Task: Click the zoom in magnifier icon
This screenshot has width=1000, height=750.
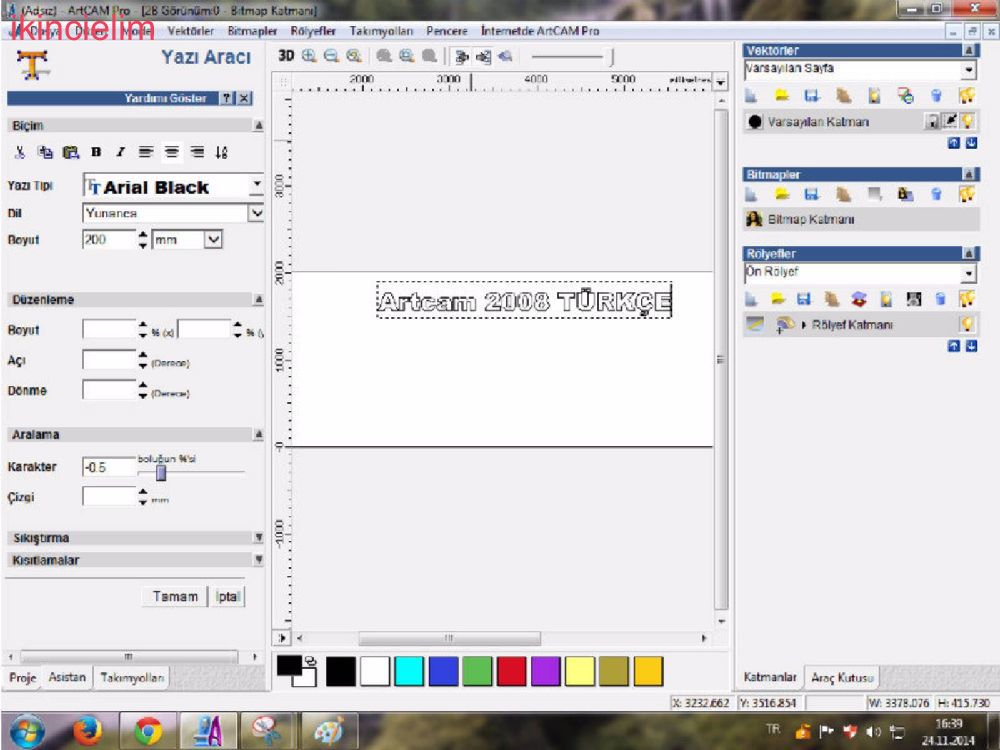Action: click(x=309, y=56)
